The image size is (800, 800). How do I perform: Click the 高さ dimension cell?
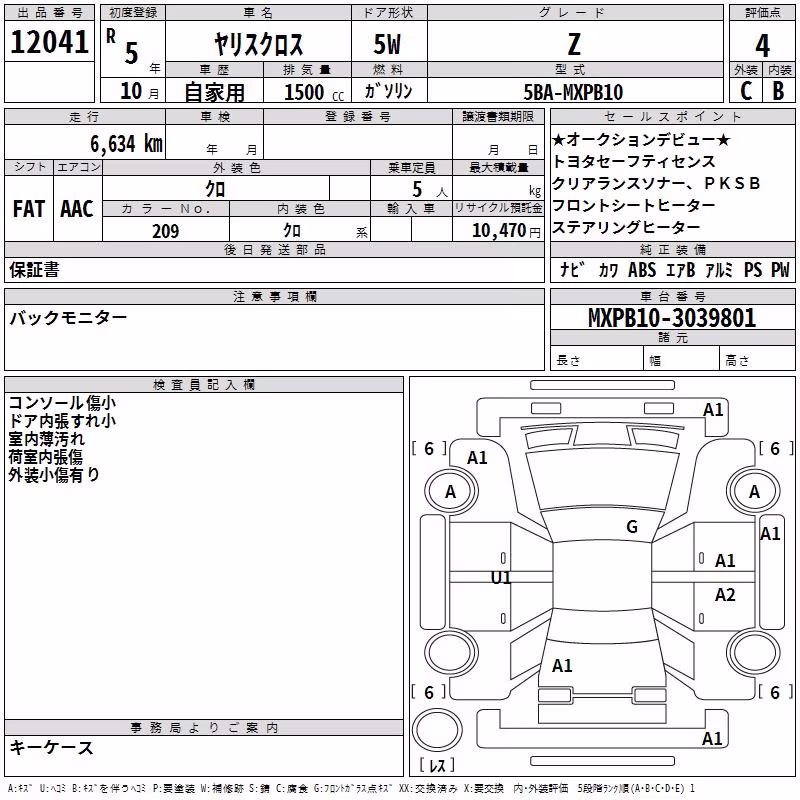click(x=757, y=358)
